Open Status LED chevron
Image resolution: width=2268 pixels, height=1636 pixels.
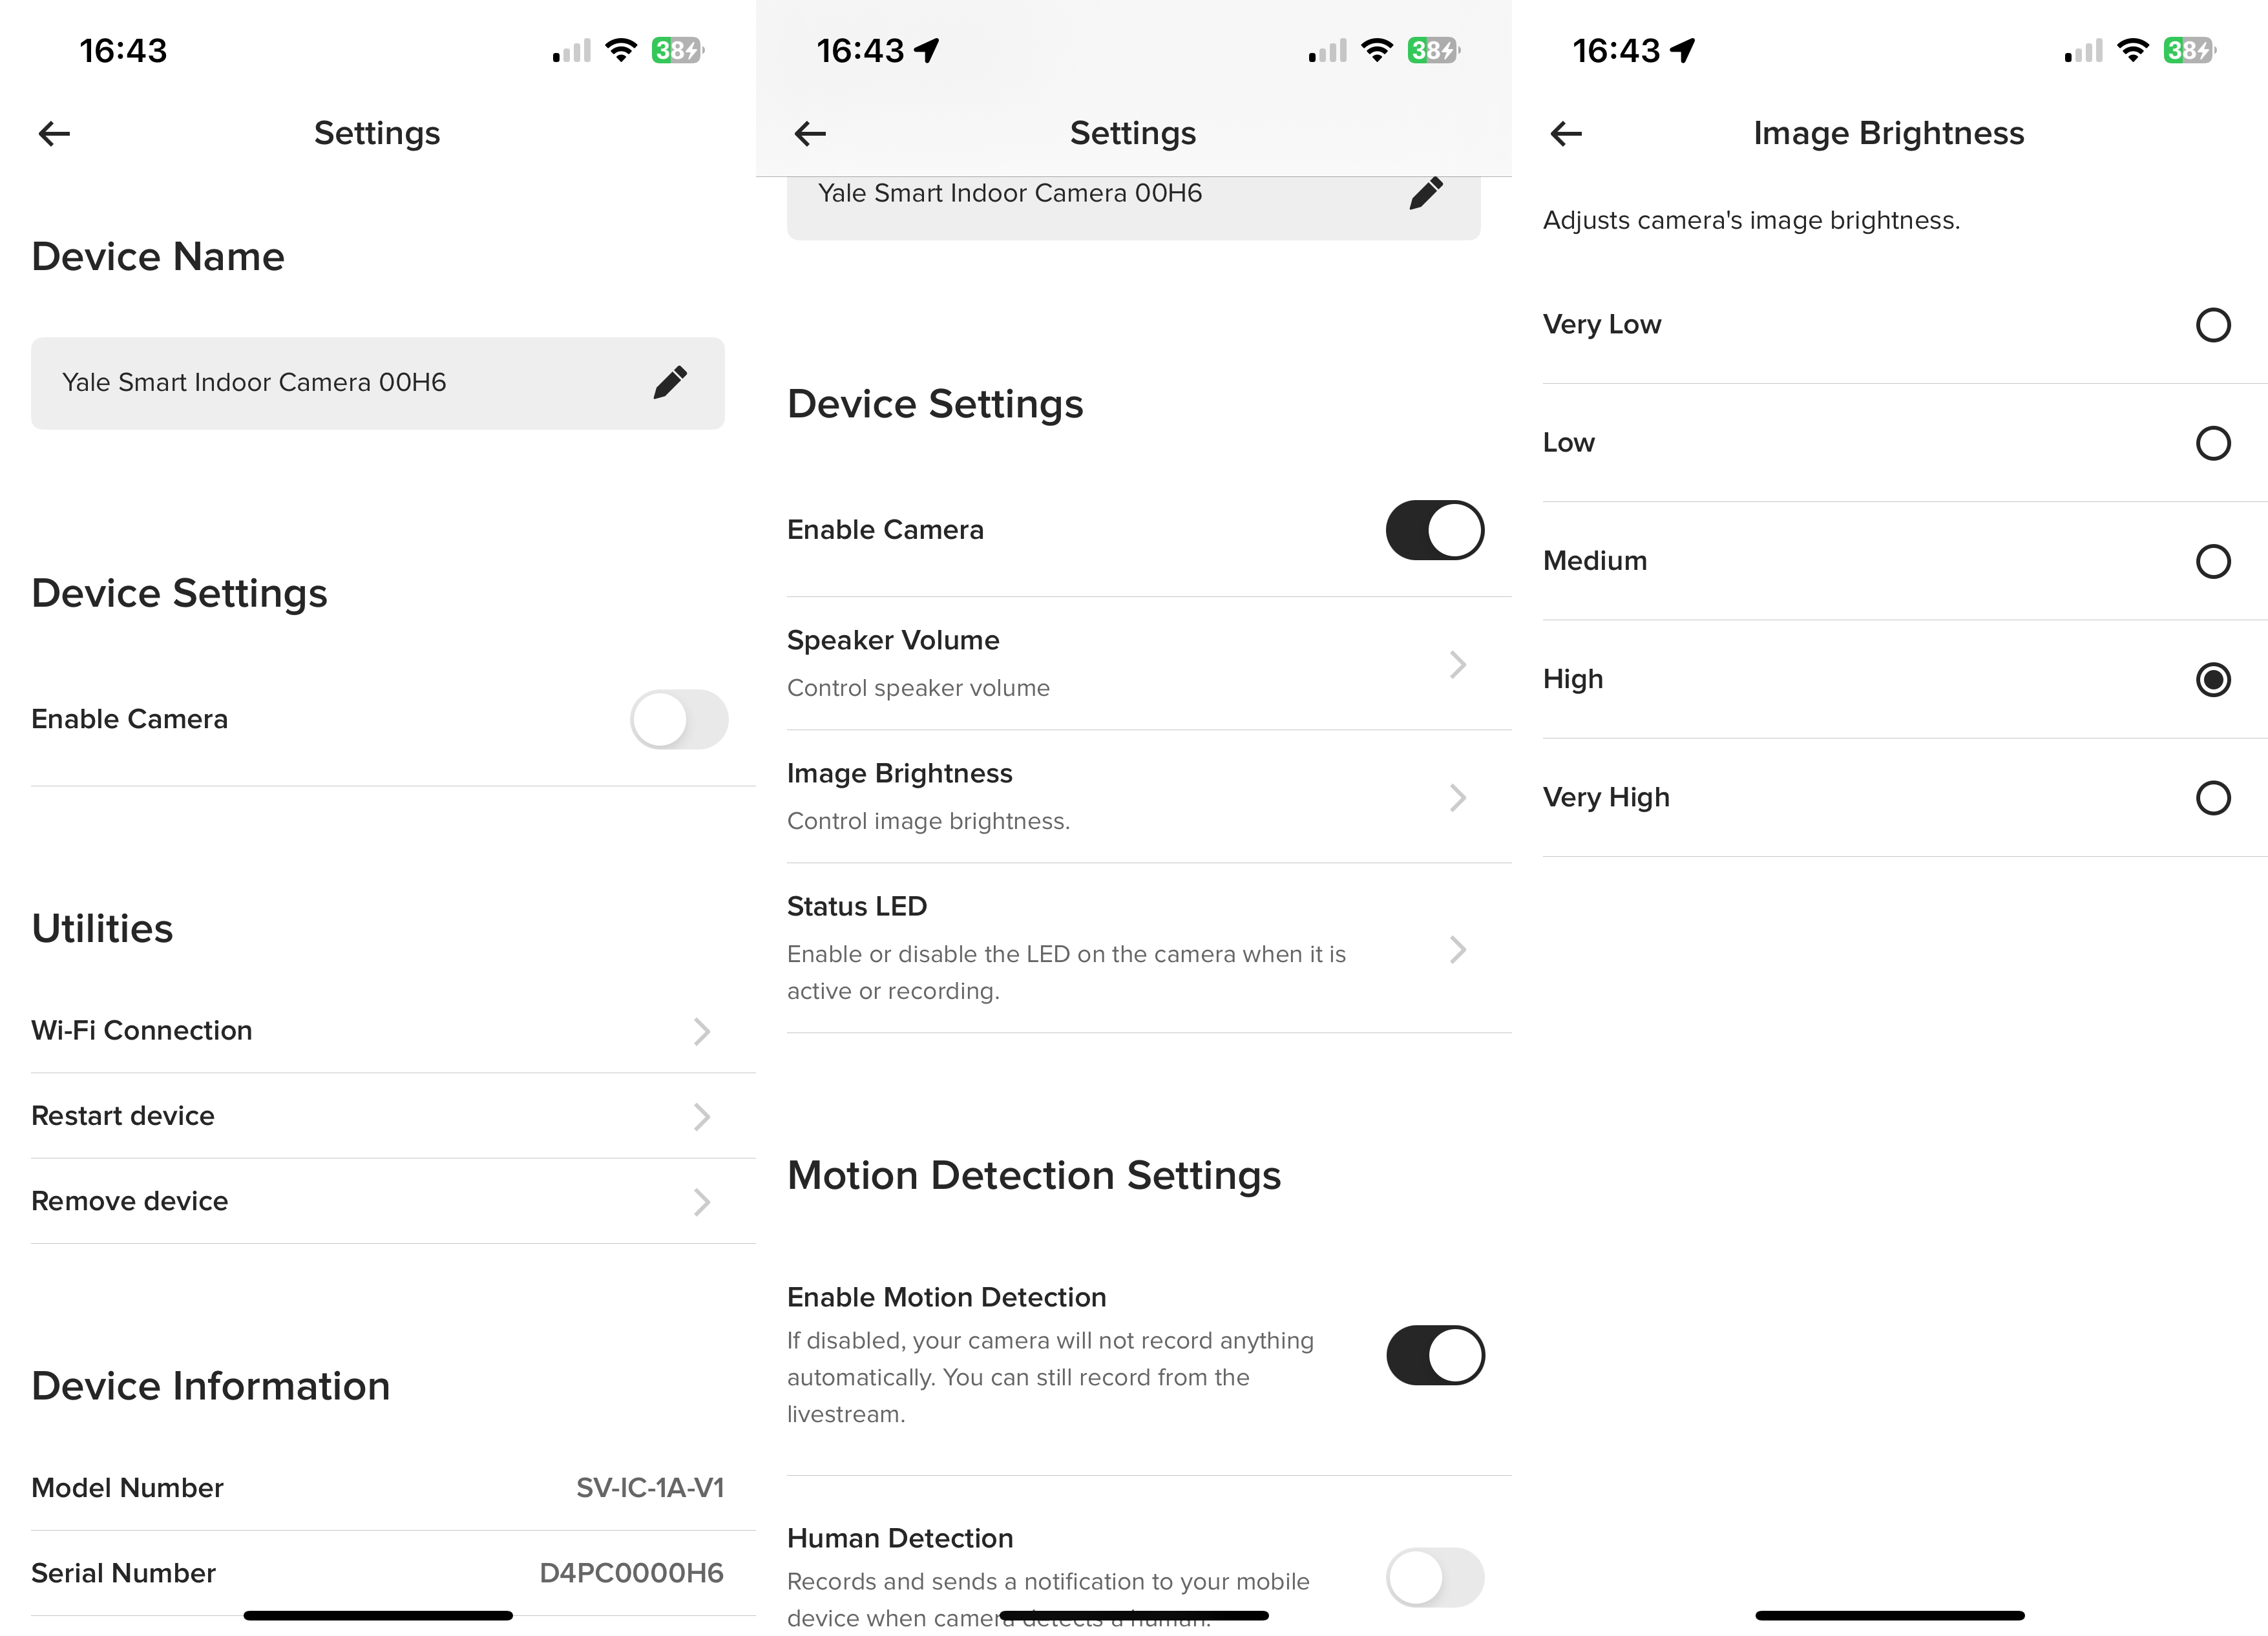[x=1458, y=949]
